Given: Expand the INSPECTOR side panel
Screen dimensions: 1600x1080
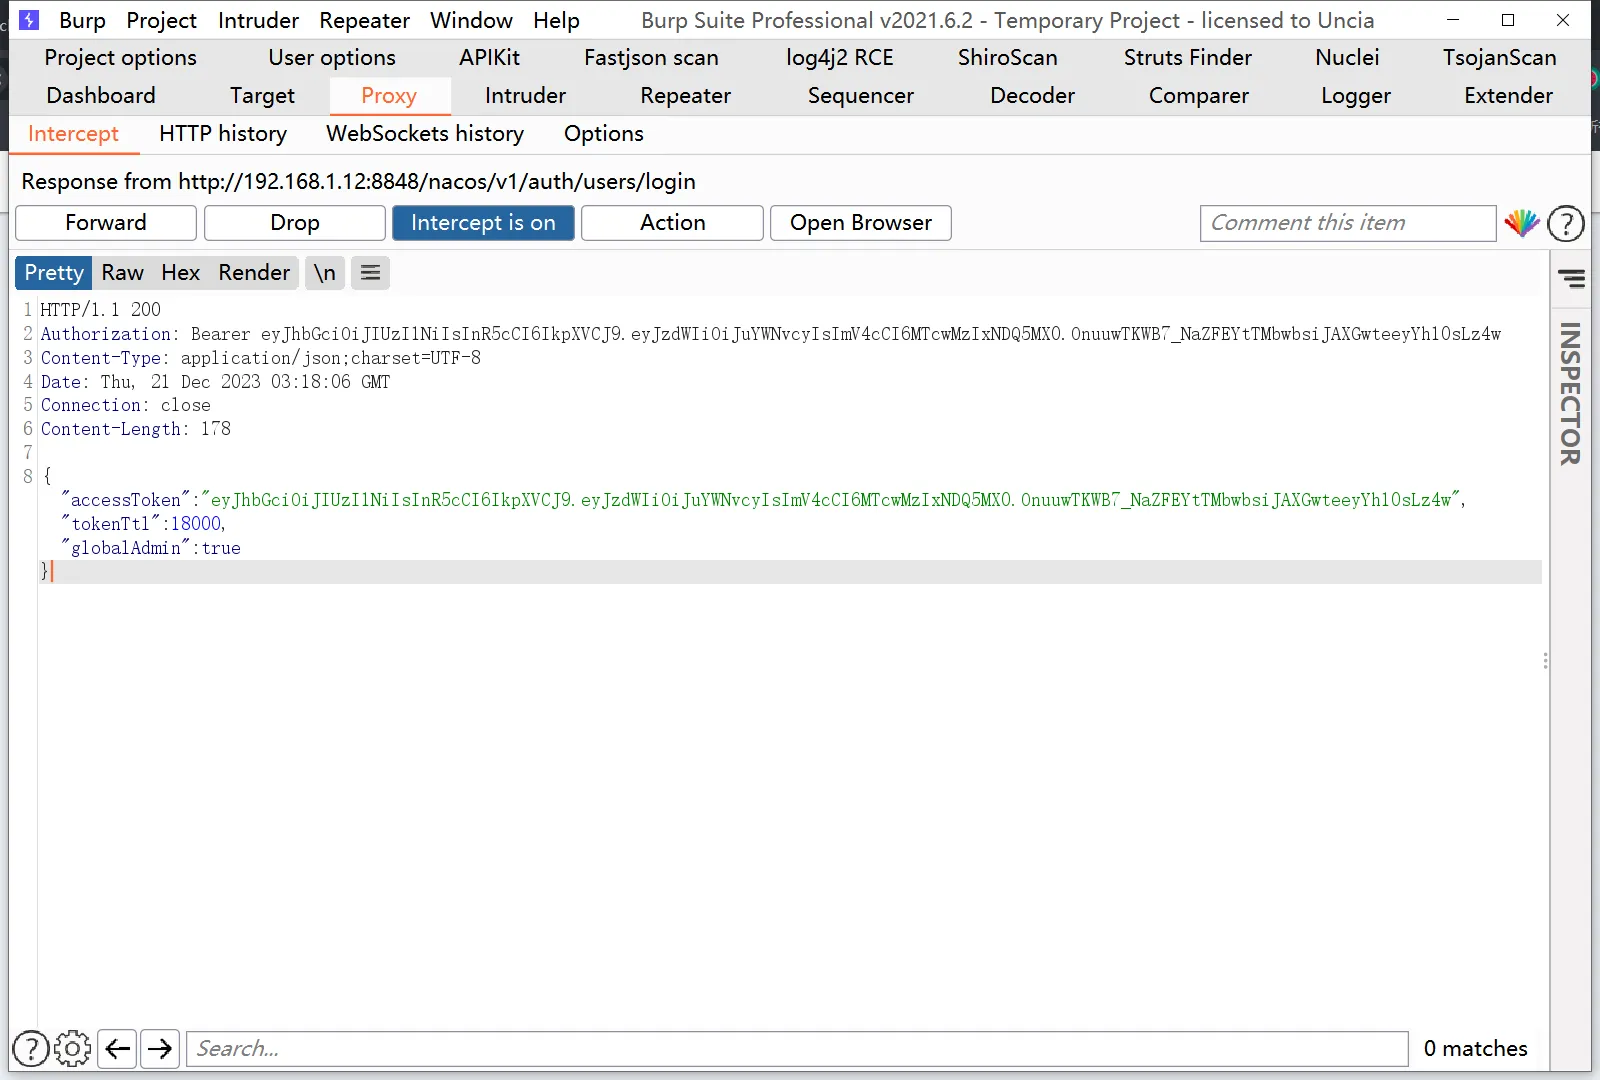Looking at the screenshot, I should pyautogui.click(x=1570, y=393).
